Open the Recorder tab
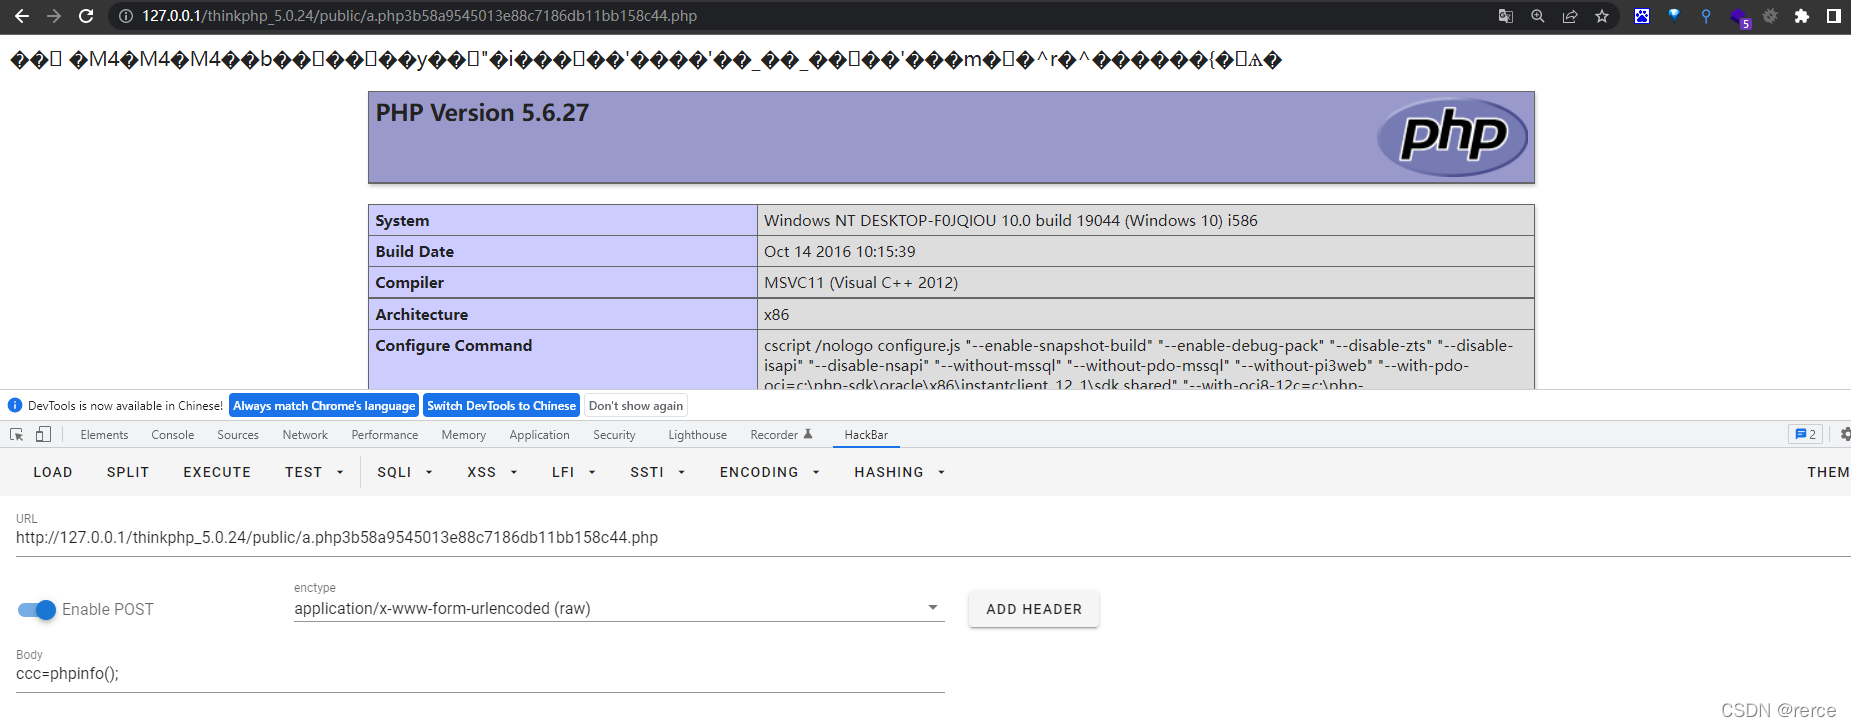1851x727 pixels. point(781,435)
